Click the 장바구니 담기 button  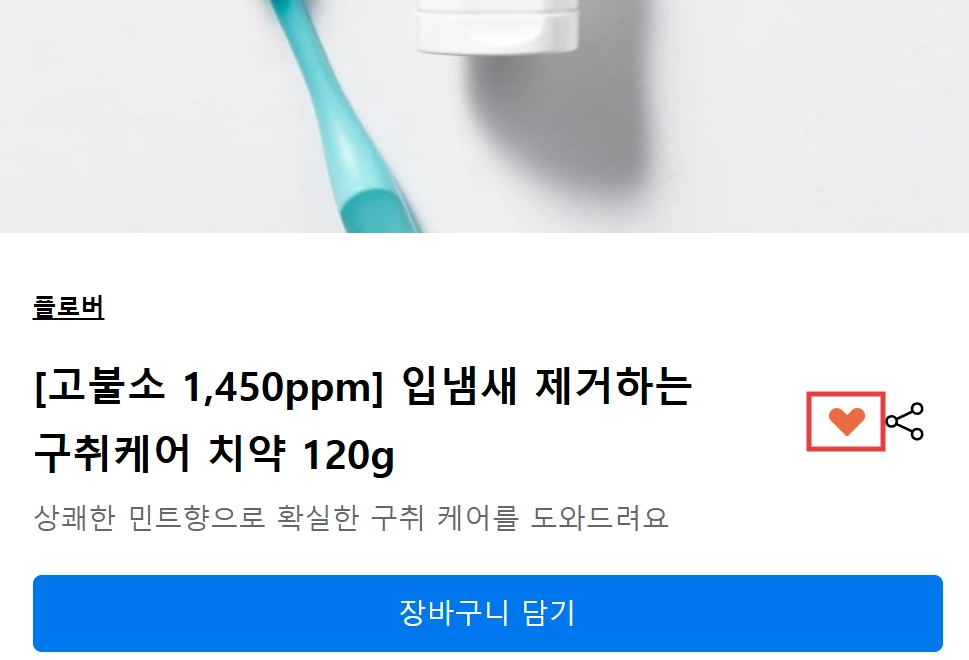tap(488, 613)
